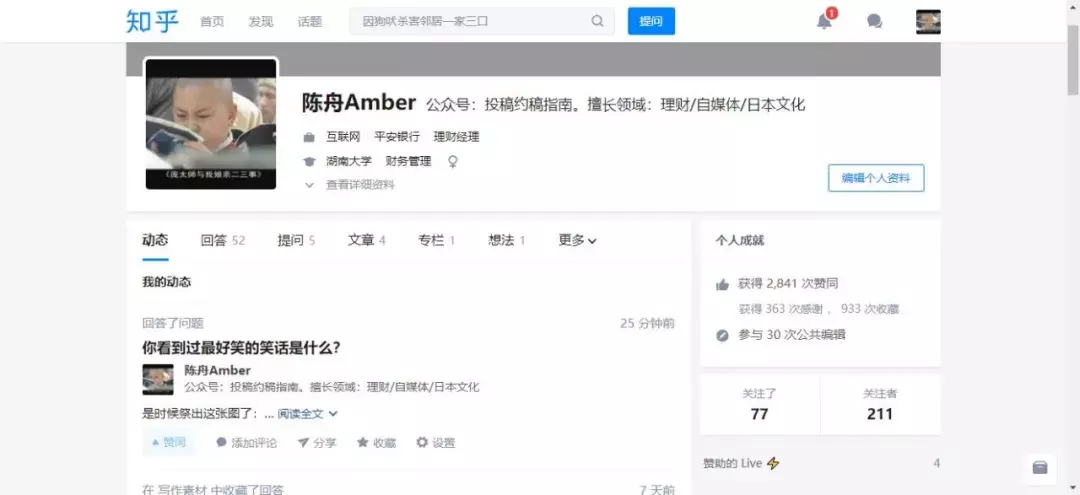The width and height of the screenshot is (1080, 495).
Task: Click the search magnifier icon
Action: (x=597, y=21)
